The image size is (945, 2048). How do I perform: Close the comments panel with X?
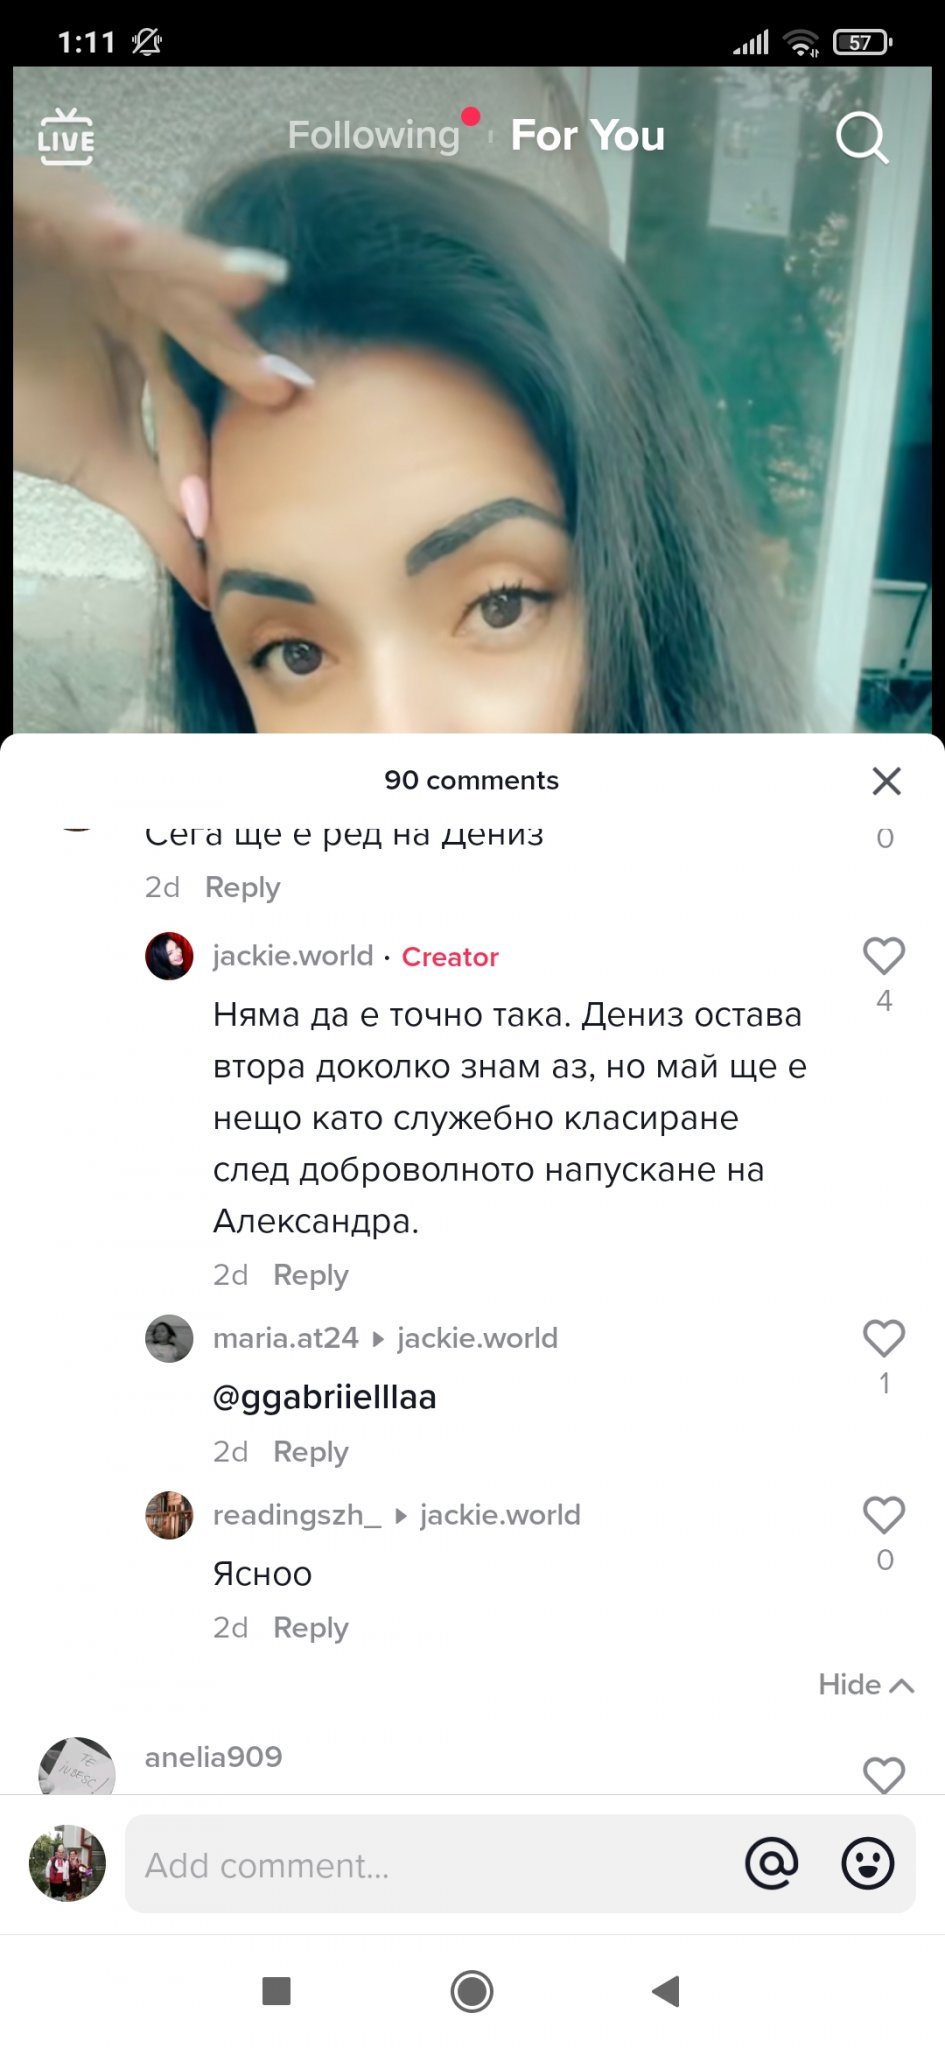(x=886, y=781)
